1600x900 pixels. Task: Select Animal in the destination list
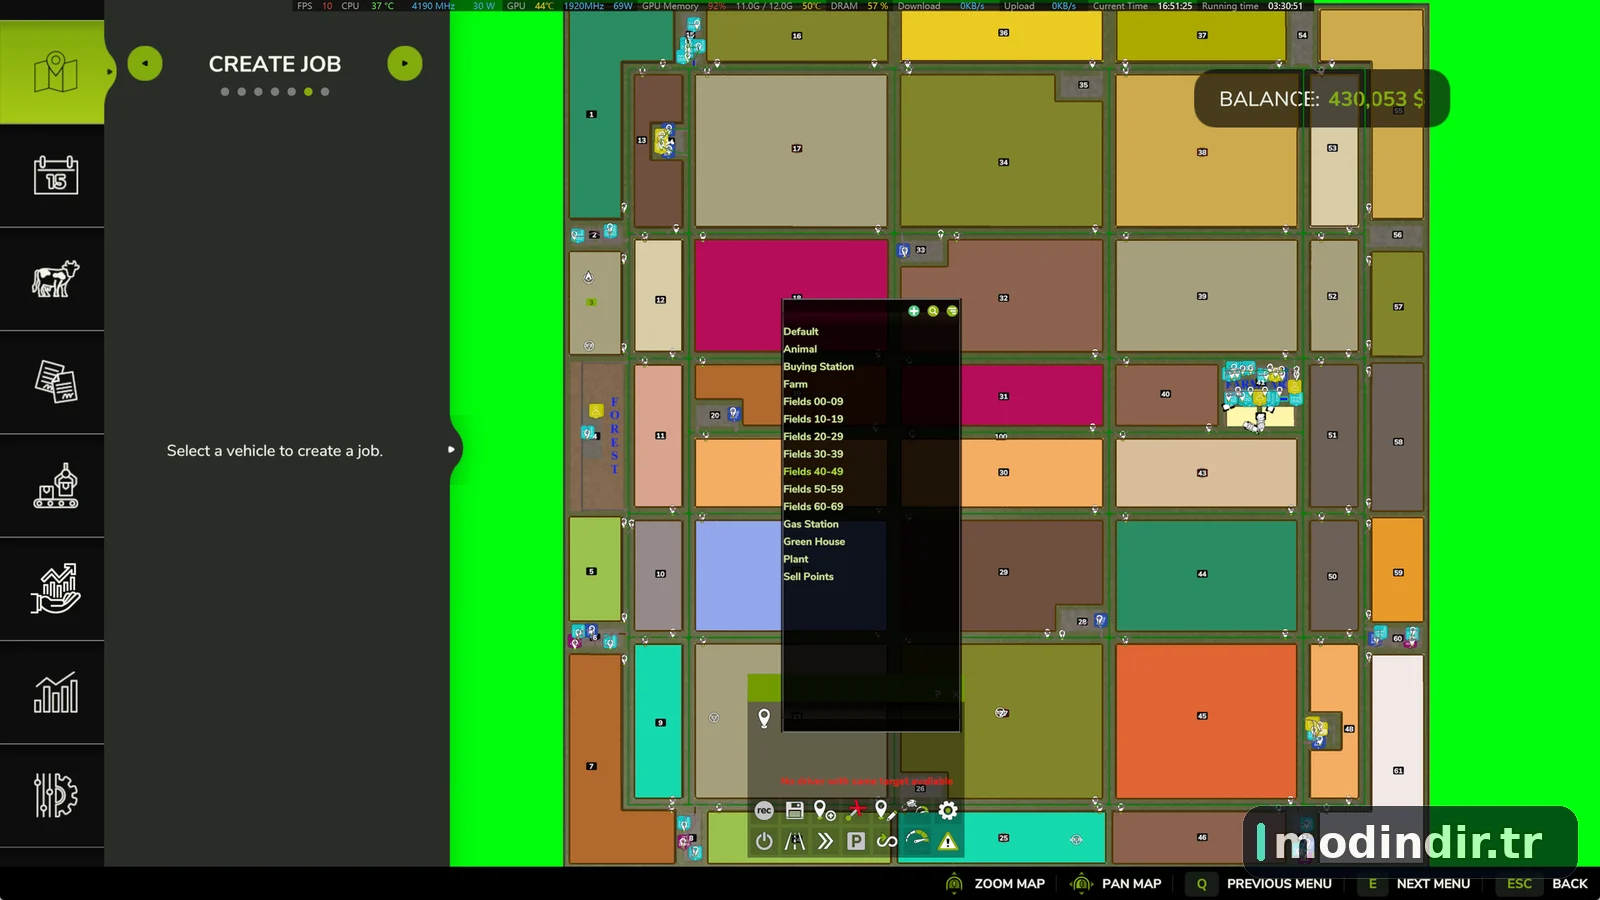[800, 349]
